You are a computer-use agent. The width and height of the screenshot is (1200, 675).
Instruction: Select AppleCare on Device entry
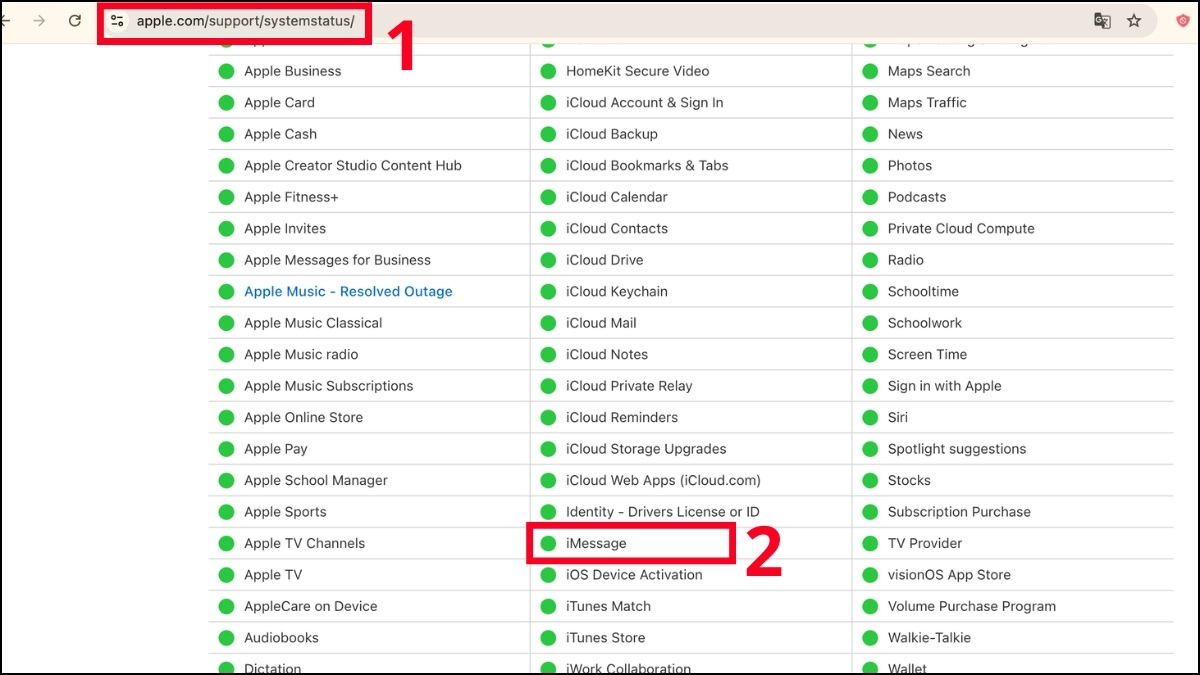[x=311, y=607]
